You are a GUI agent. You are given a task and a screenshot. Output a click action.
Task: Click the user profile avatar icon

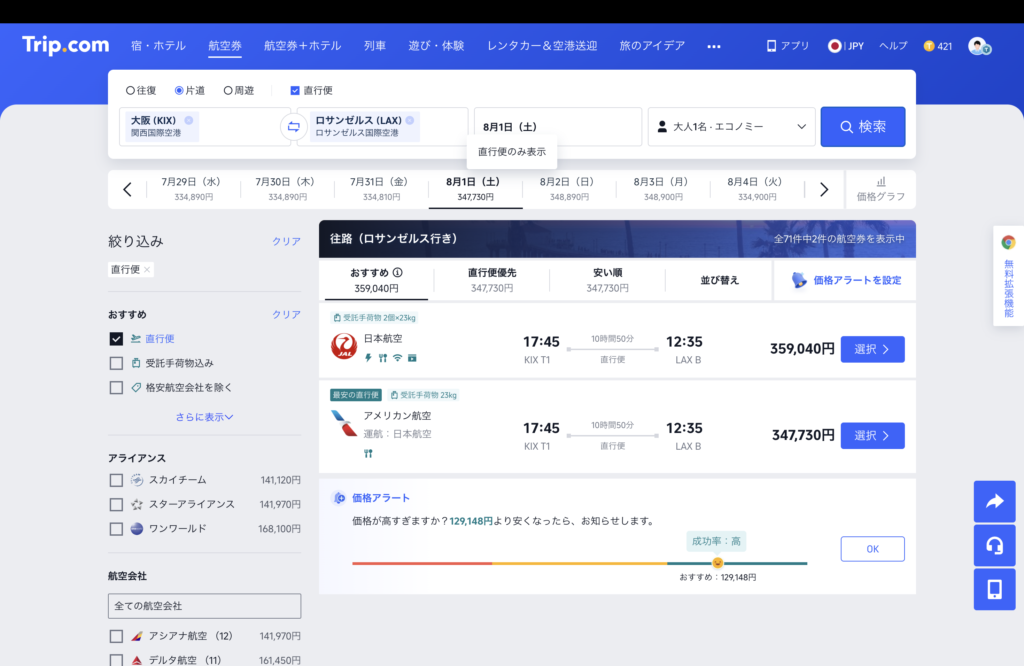pyautogui.click(x=978, y=46)
